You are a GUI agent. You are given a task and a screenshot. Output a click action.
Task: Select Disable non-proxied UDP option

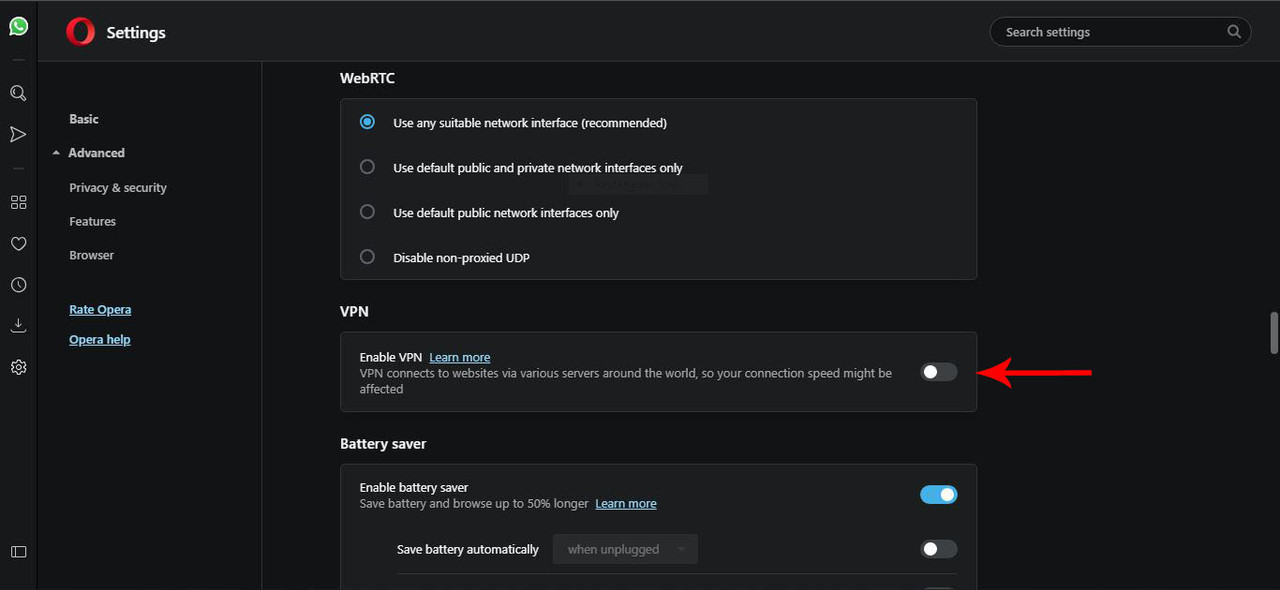(x=367, y=257)
